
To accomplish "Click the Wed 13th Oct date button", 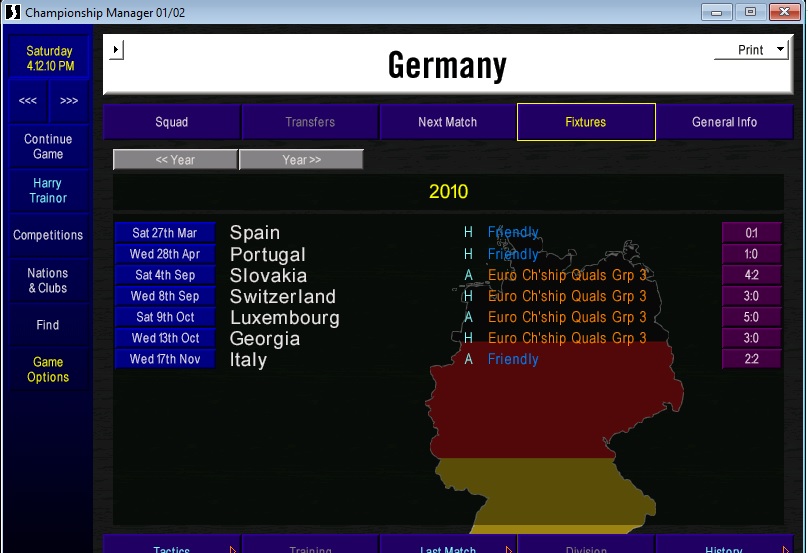I will coord(165,338).
